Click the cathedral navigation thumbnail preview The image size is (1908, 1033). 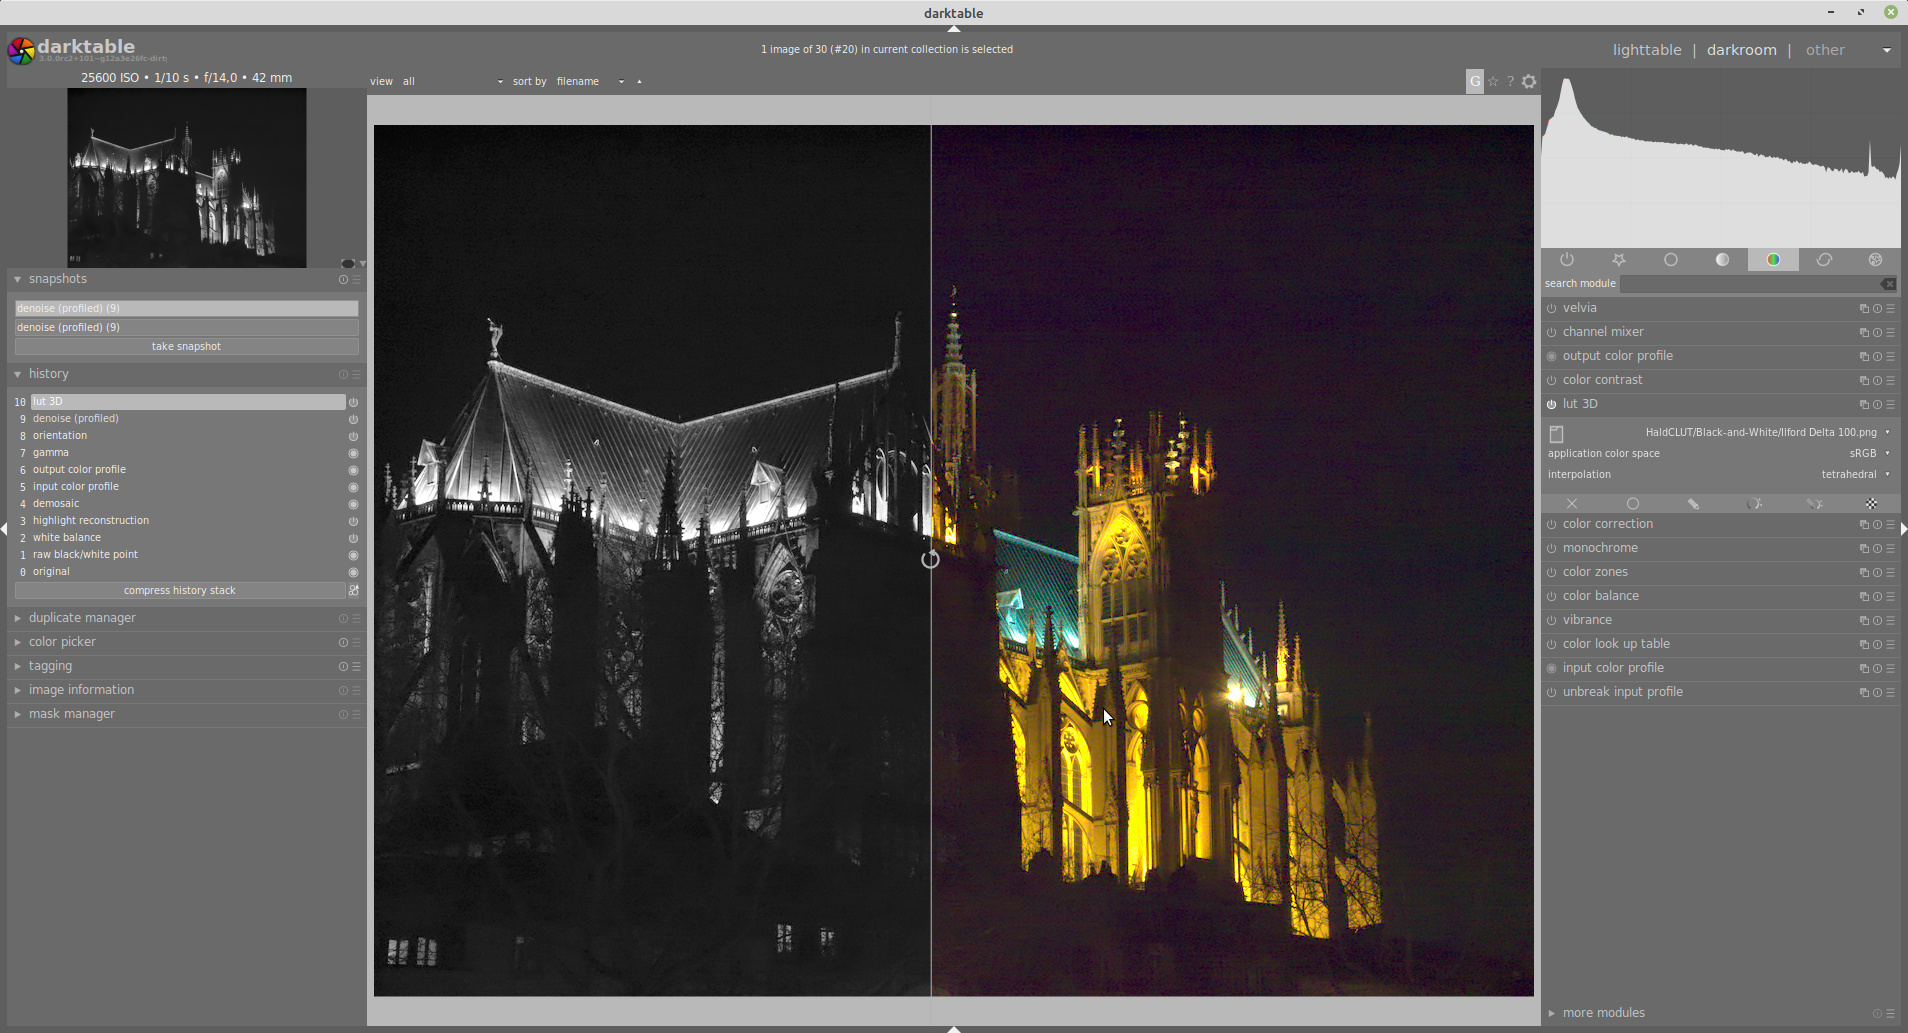pyautogui.click(x=187, y=178)
